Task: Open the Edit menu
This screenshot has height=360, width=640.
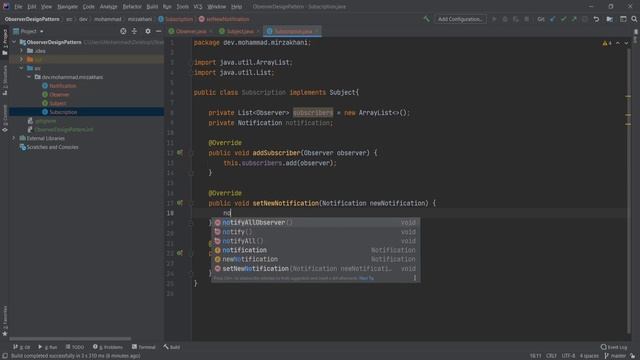Action: tap(32, 7)
